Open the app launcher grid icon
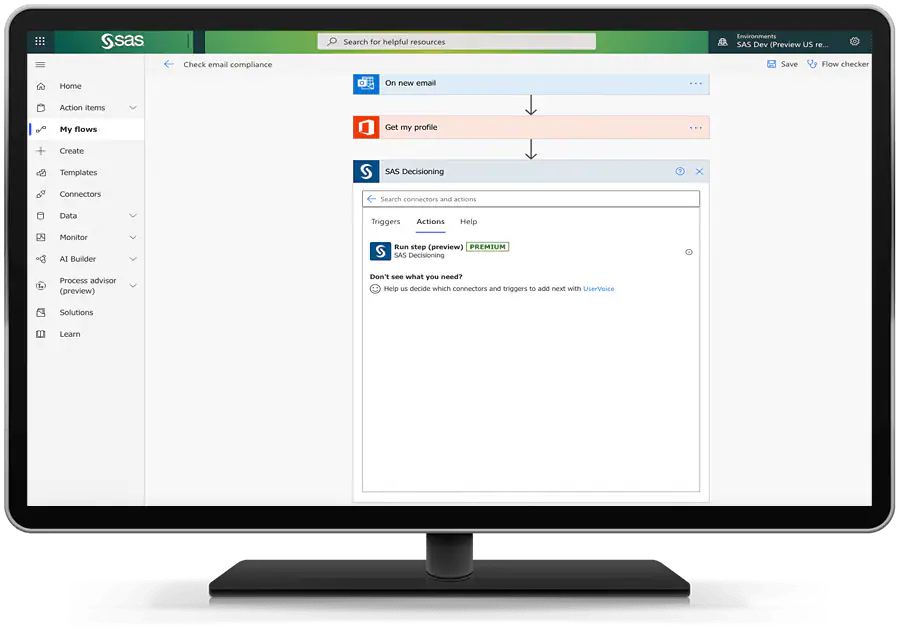This screenshot has width=900, height=629. point(40,41)
